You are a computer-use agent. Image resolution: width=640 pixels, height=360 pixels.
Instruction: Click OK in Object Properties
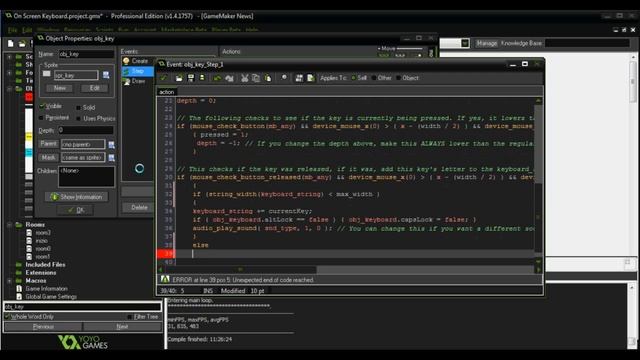[76, 210]
